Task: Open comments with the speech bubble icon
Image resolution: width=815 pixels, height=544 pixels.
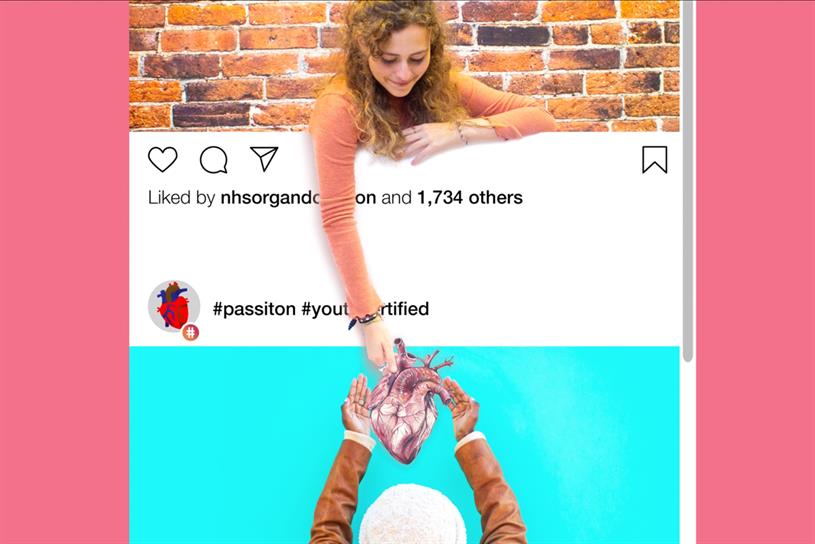Action: click(x=214, y=160)
